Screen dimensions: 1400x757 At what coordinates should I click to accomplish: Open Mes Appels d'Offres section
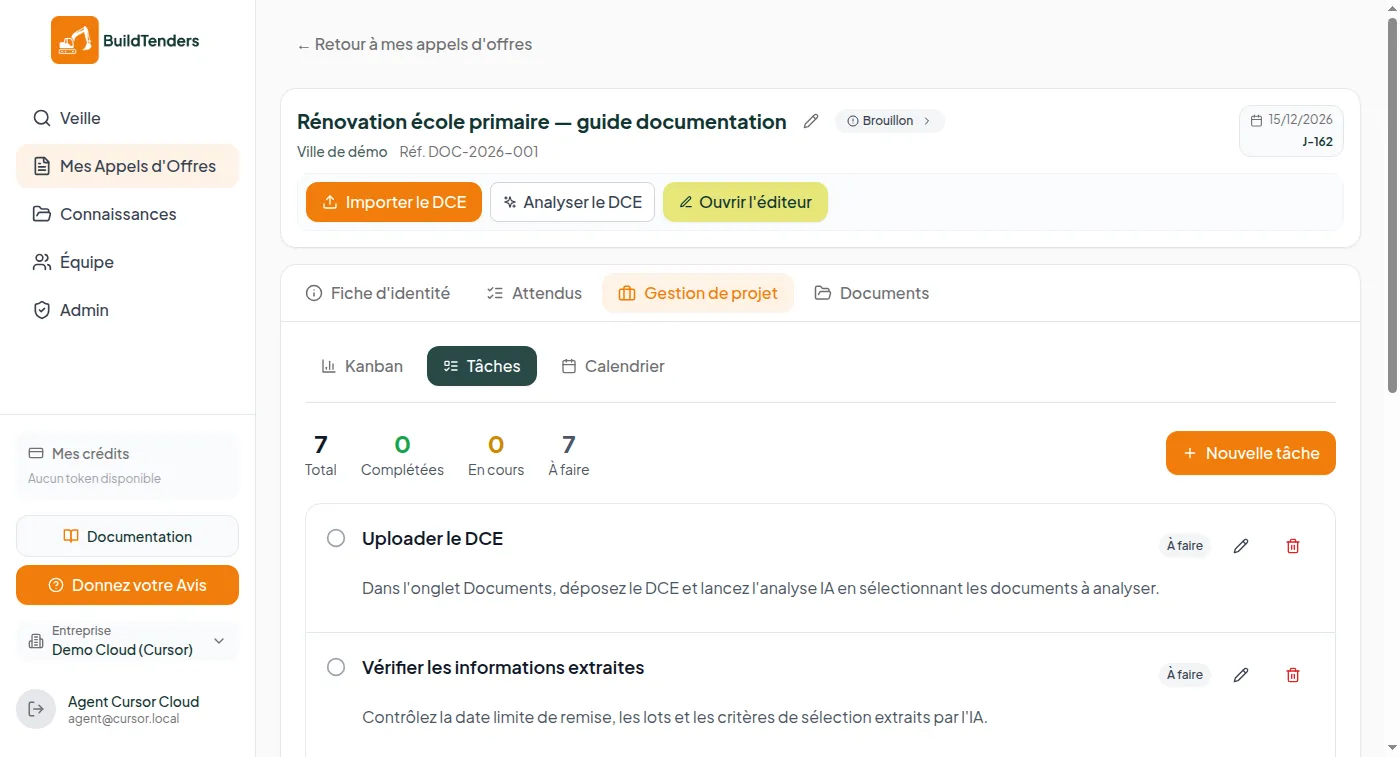(127, 166)
